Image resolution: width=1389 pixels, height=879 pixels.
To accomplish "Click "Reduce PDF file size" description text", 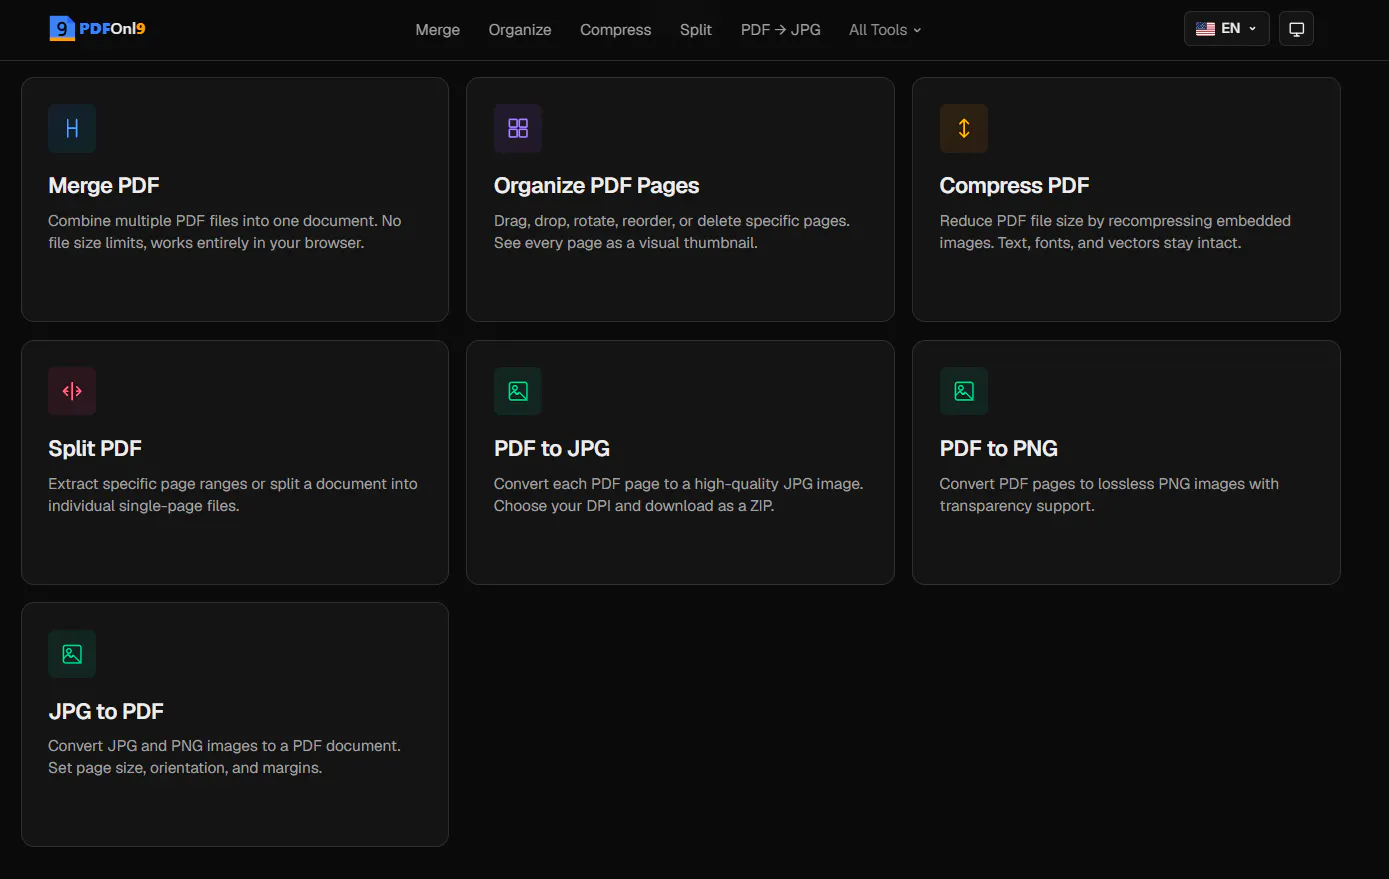I will [x=1115, y=232].
